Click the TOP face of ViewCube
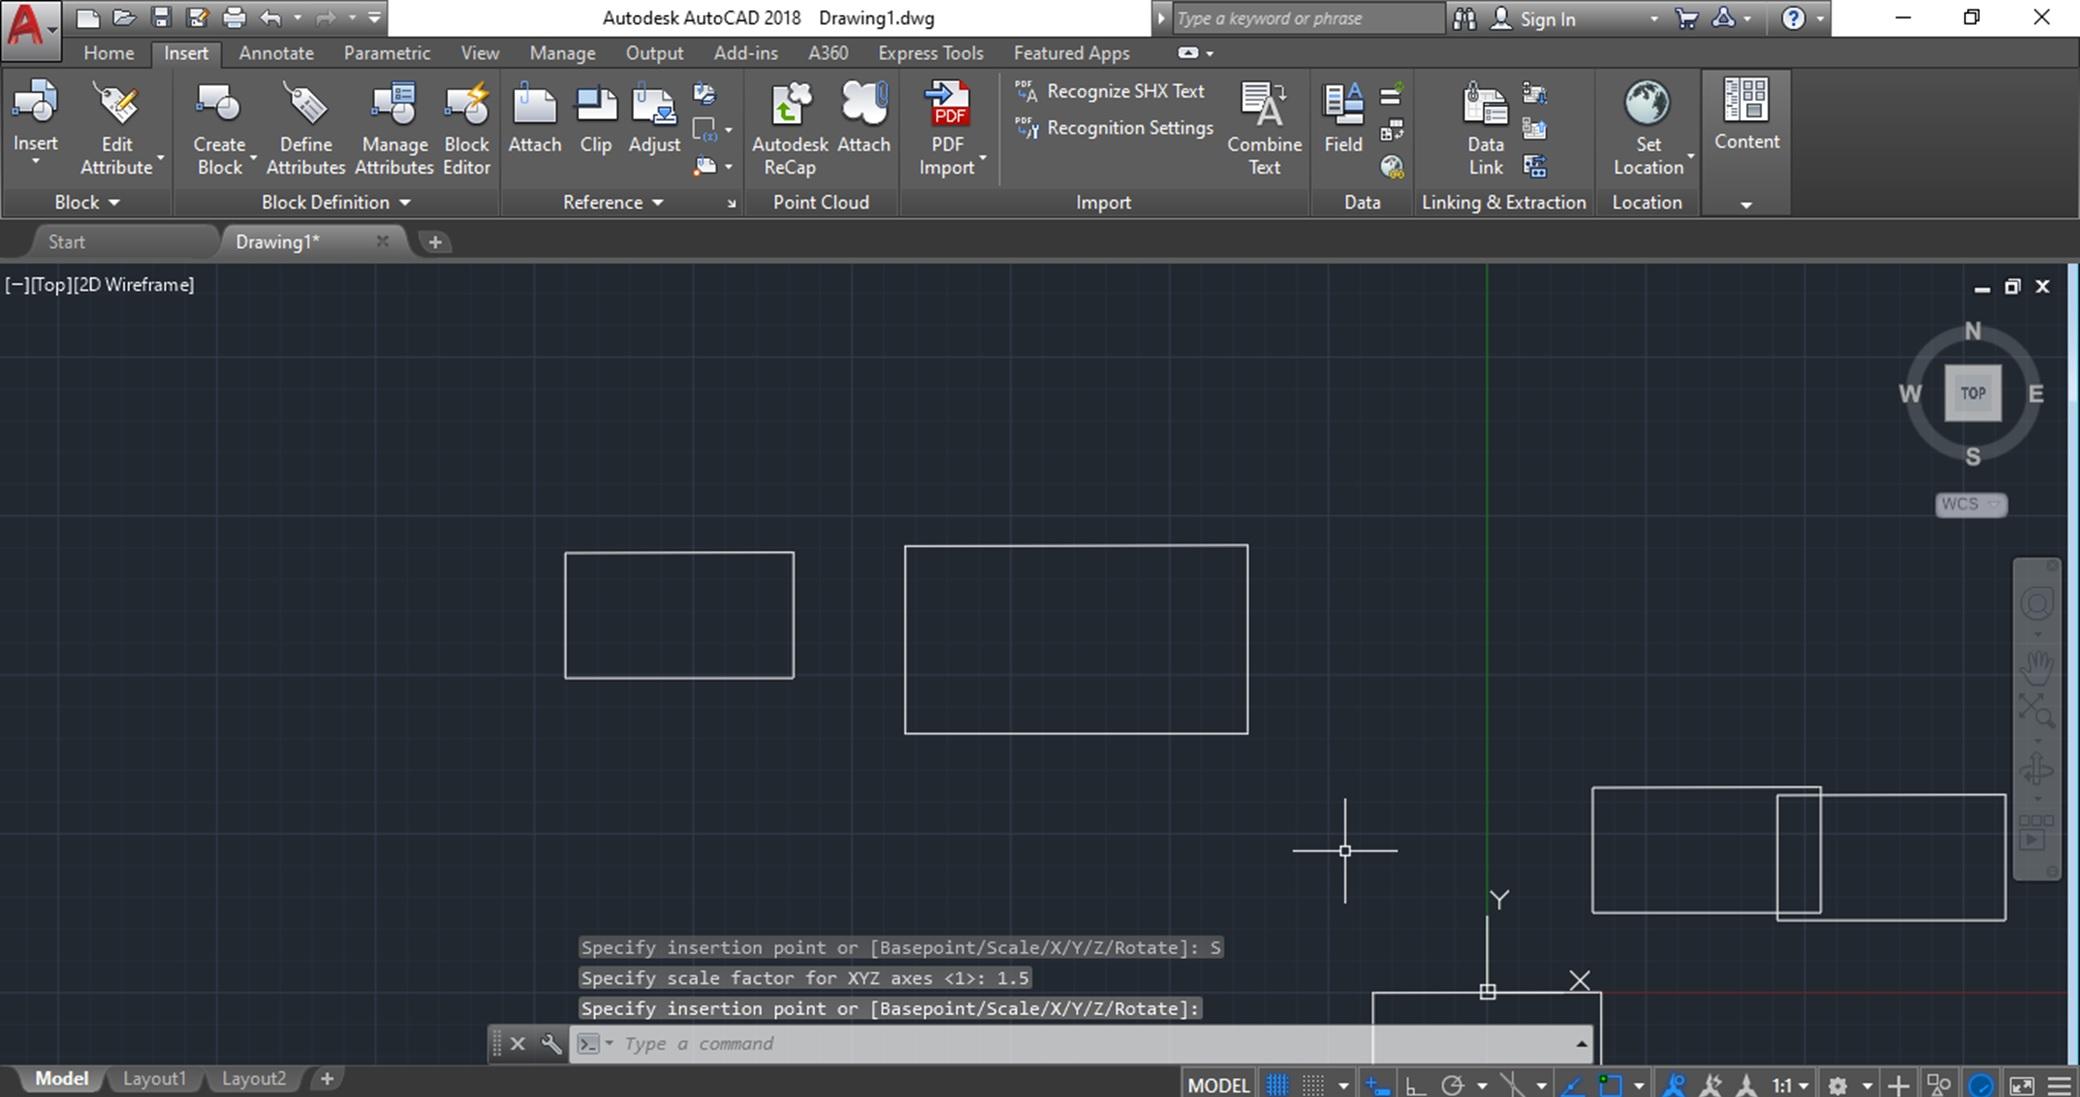This screenshot has width=2080, height=1097. click(x=1973, y=393)
